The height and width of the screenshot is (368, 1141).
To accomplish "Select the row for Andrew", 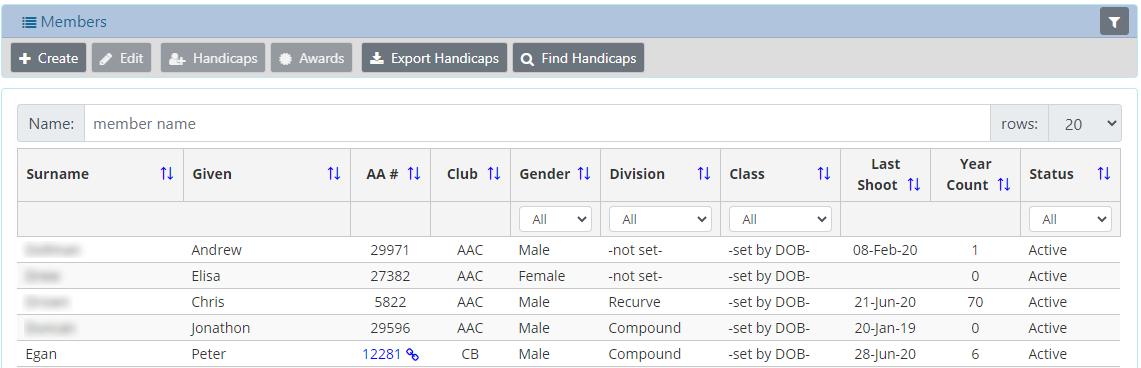I will tap(569, 250).
